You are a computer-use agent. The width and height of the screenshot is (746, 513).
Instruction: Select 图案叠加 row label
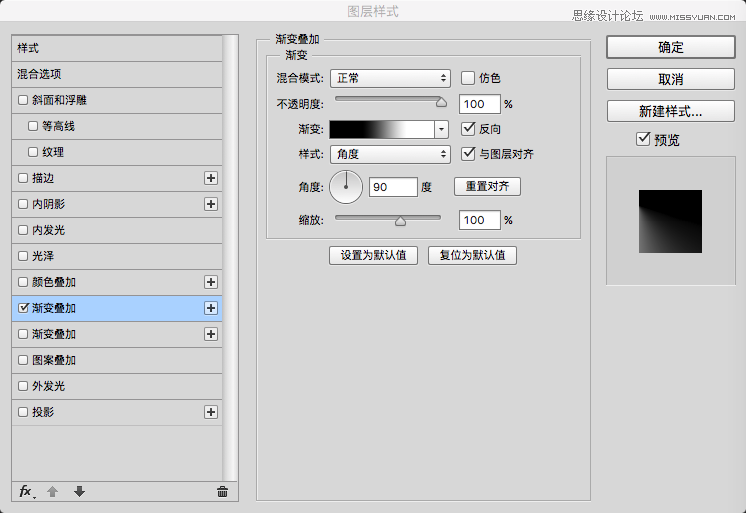point(54,360)
